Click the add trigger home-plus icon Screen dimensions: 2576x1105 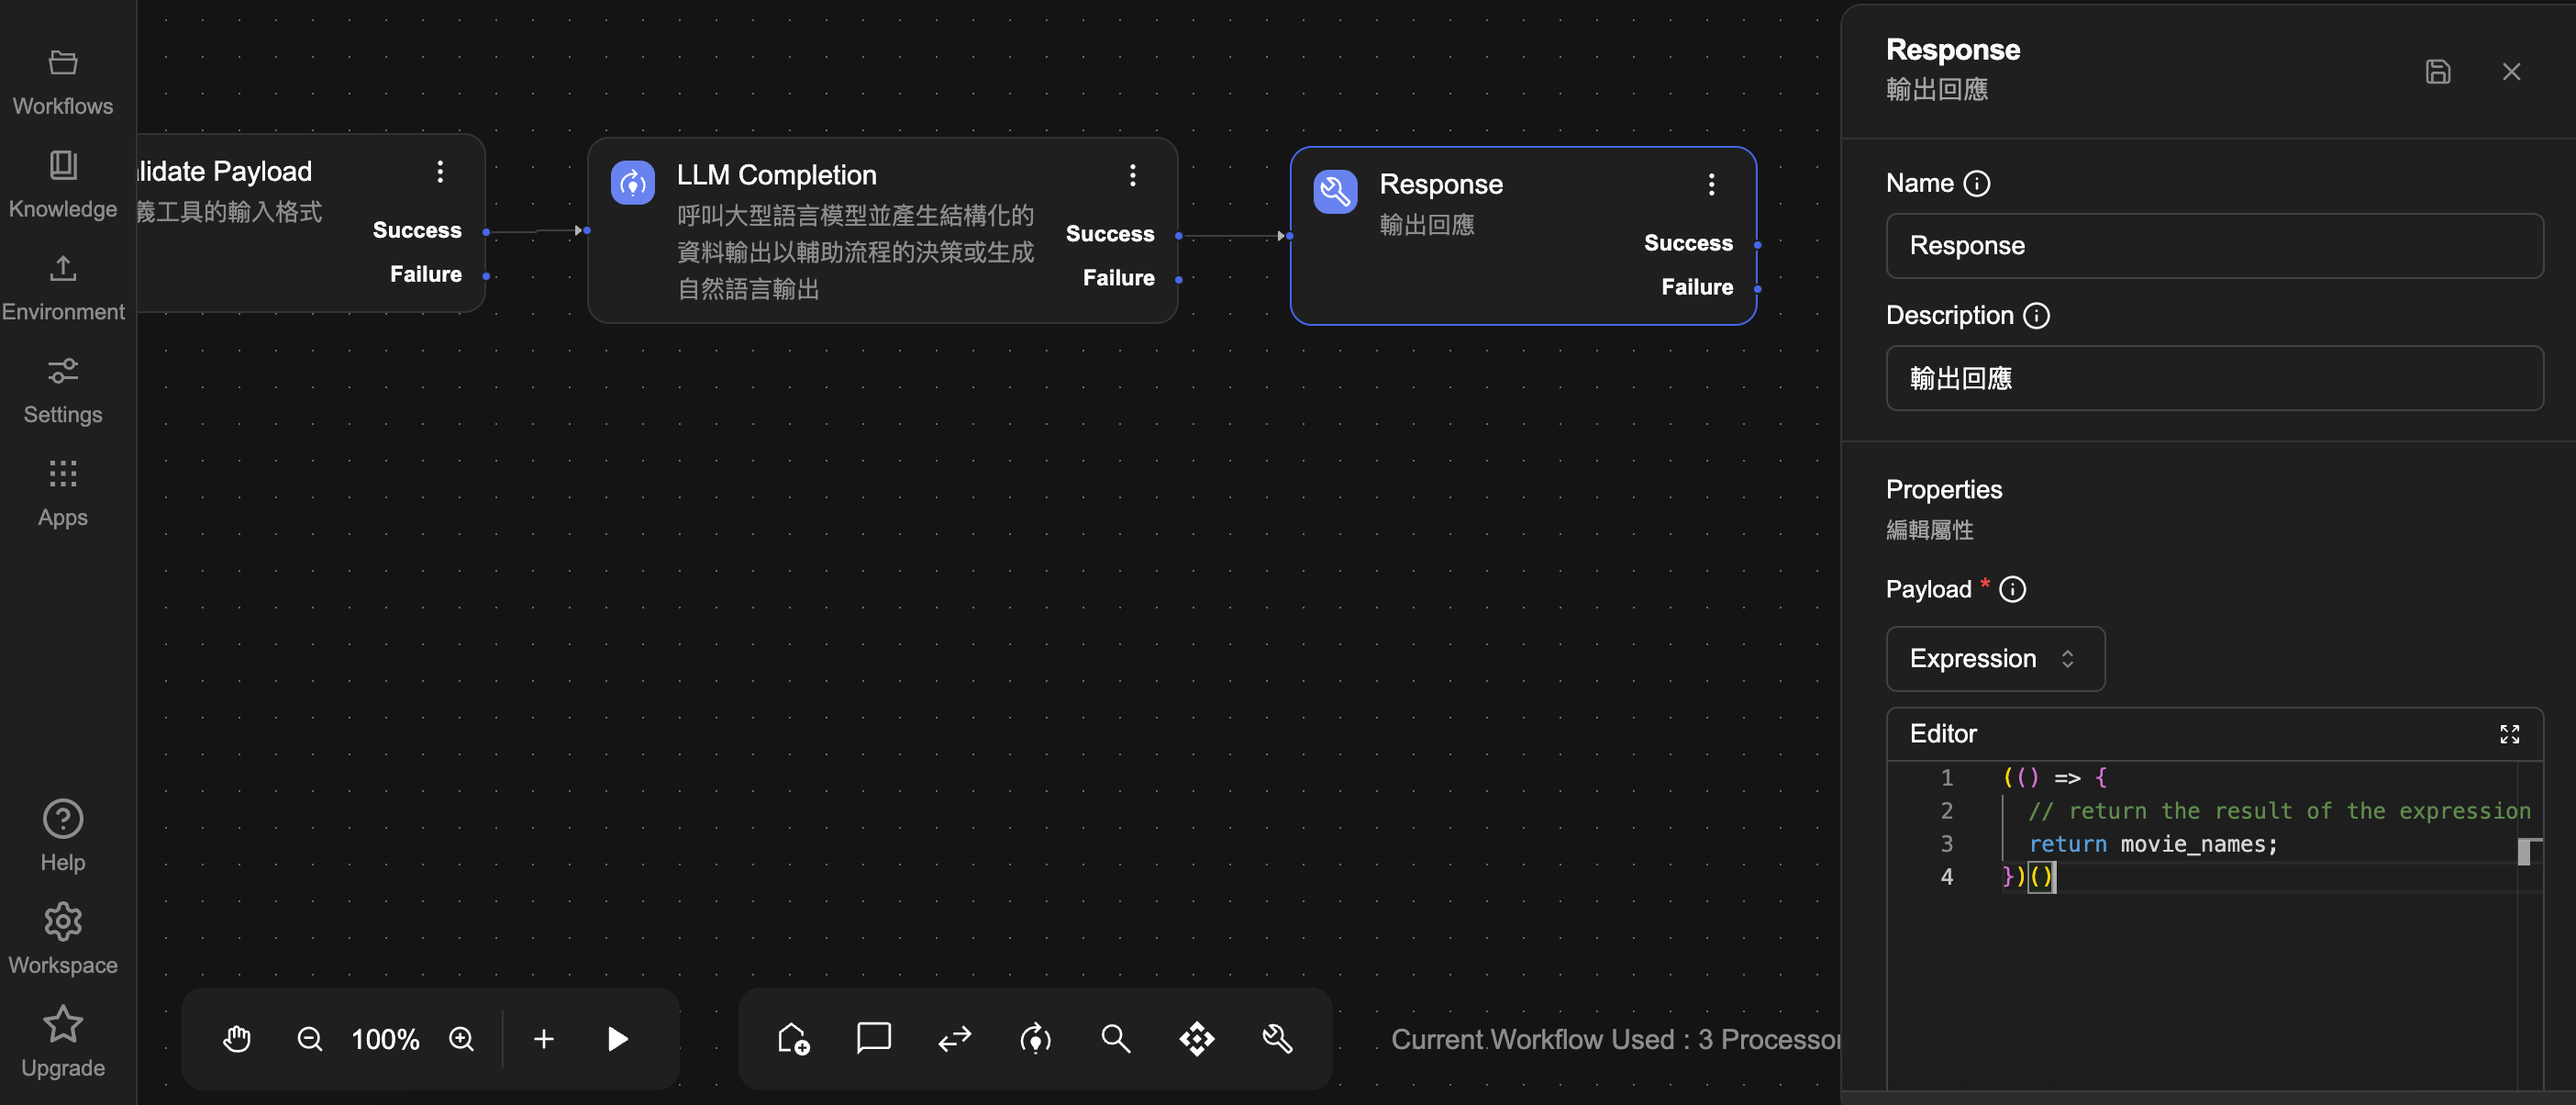pyautogui.click(x=793, y=1039)
